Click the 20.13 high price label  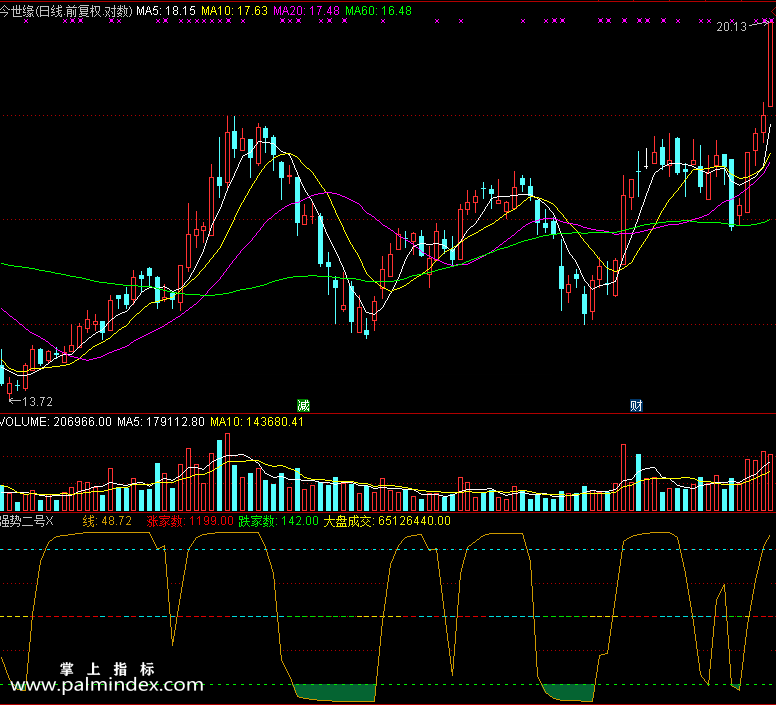coord(731,27)
